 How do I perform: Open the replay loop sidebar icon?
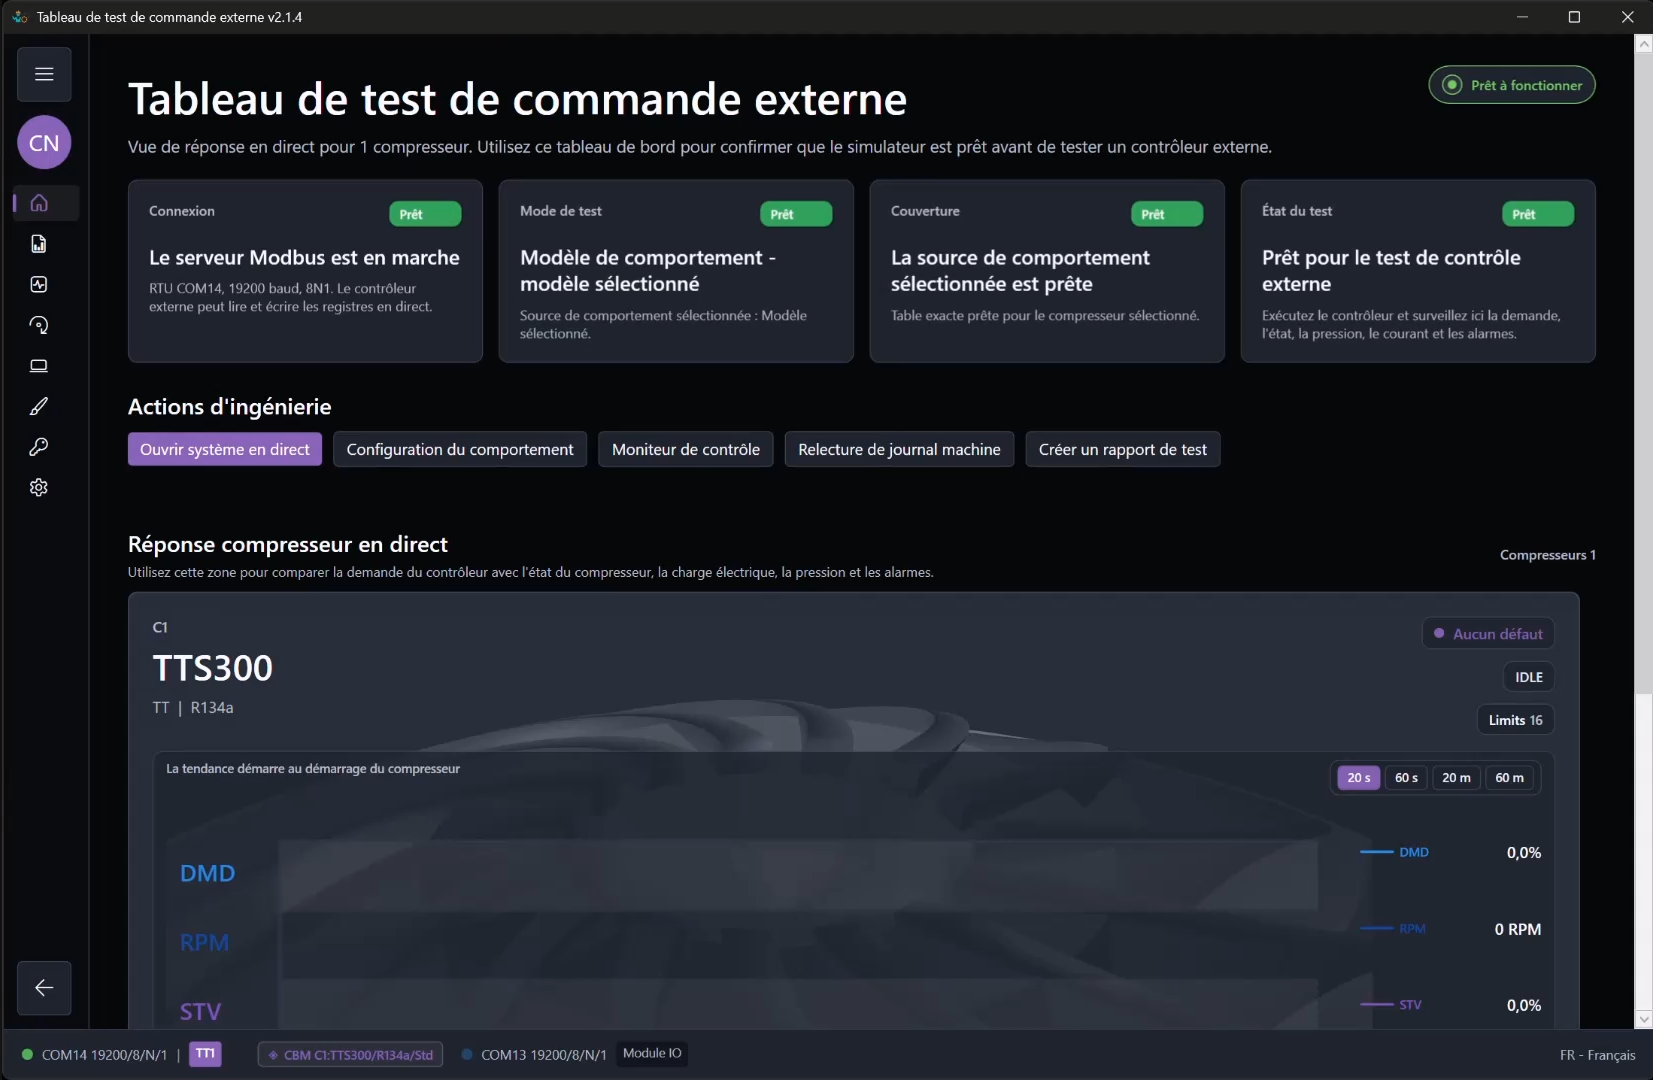[39, 325]
